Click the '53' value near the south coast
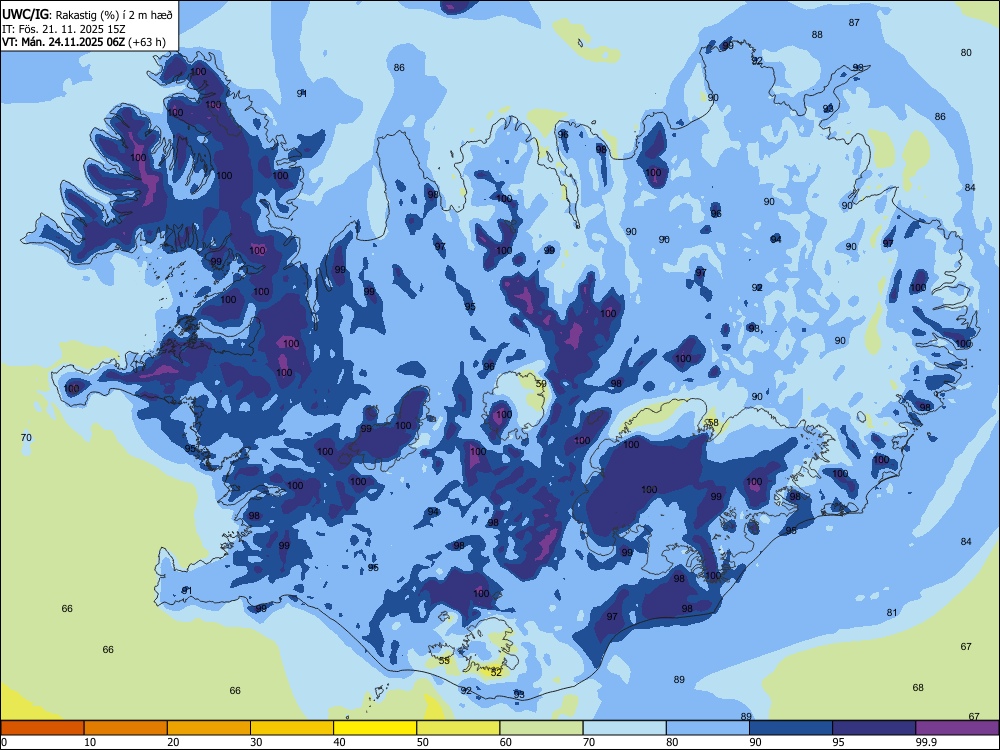The width and height of the screenshot is (1000, 750). [x=444, y=661]
